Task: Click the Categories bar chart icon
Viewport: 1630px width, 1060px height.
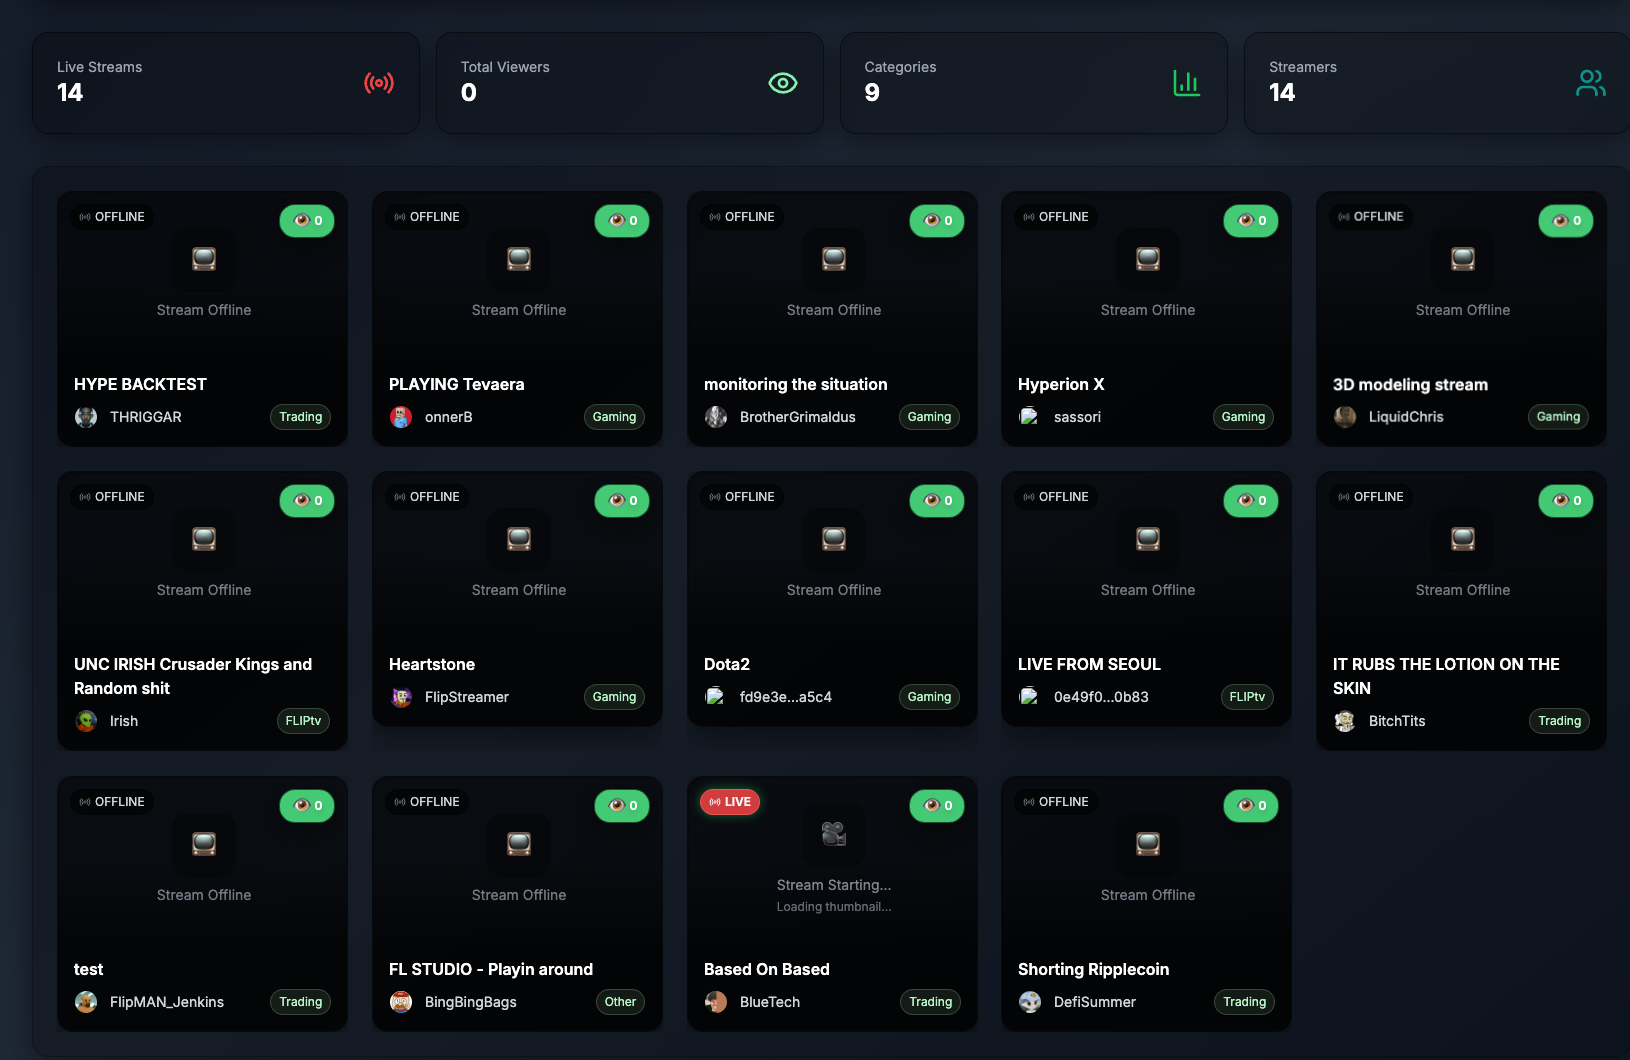Action: point(1186,83)
